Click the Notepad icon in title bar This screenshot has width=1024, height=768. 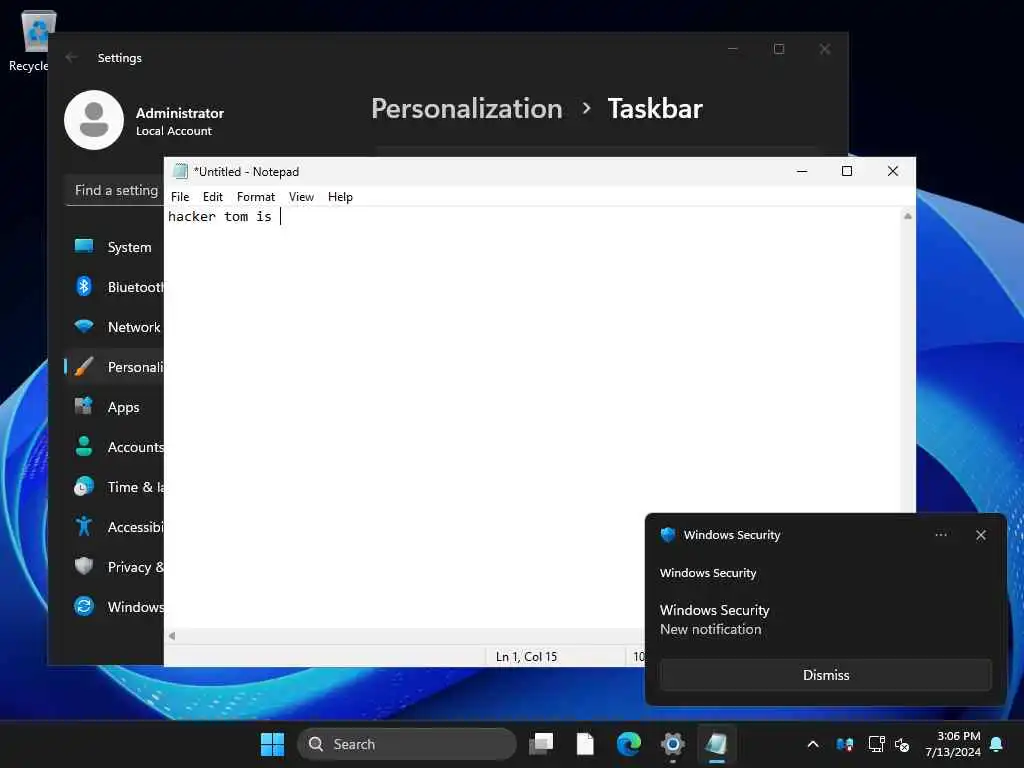[180, 171]
